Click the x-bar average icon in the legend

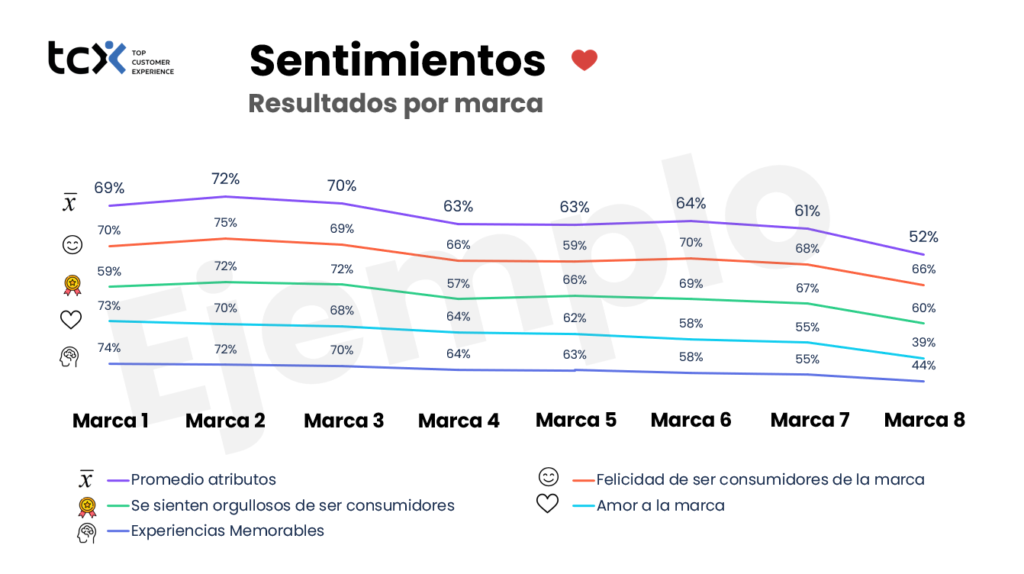87,479
